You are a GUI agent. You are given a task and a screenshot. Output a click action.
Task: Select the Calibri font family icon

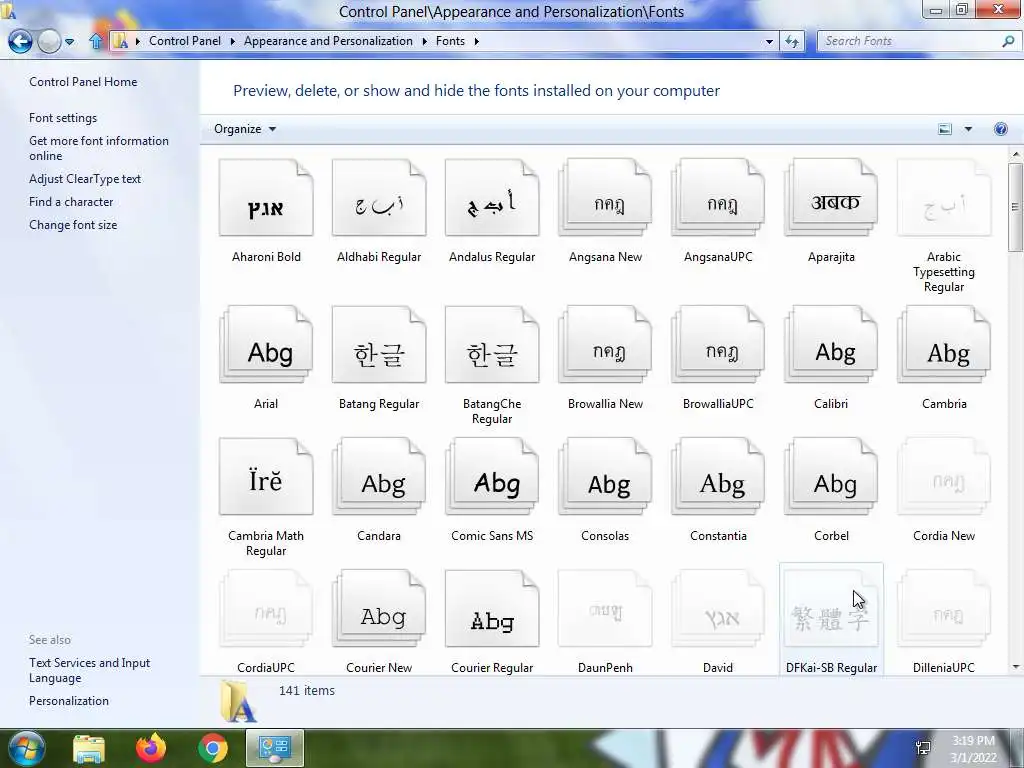[x=831, y=345]
